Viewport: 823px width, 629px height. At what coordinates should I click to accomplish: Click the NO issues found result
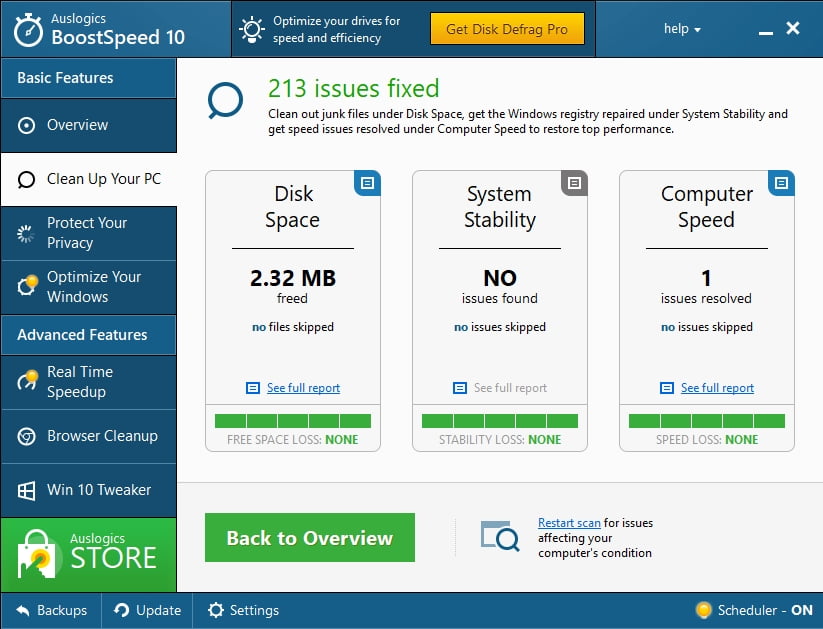click(x=500, y=286)
